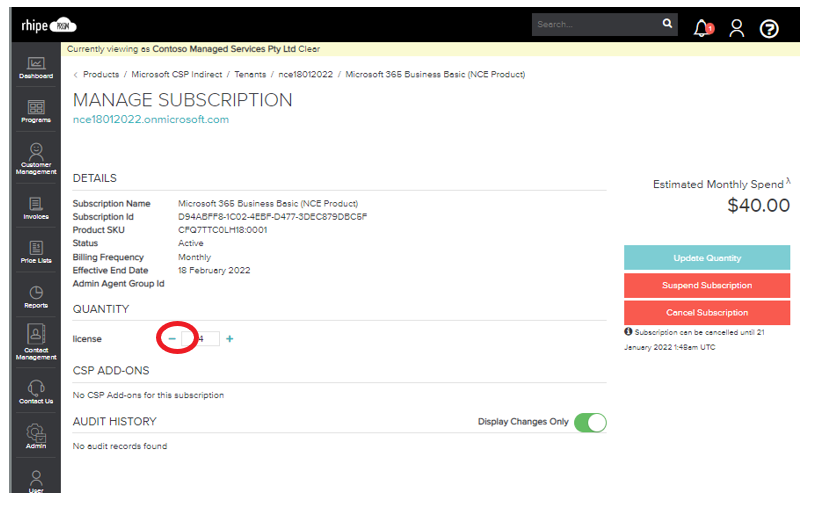Screen dimensions: 822x505
Task: Click the Update Quantity button
Action: (707, 257)
